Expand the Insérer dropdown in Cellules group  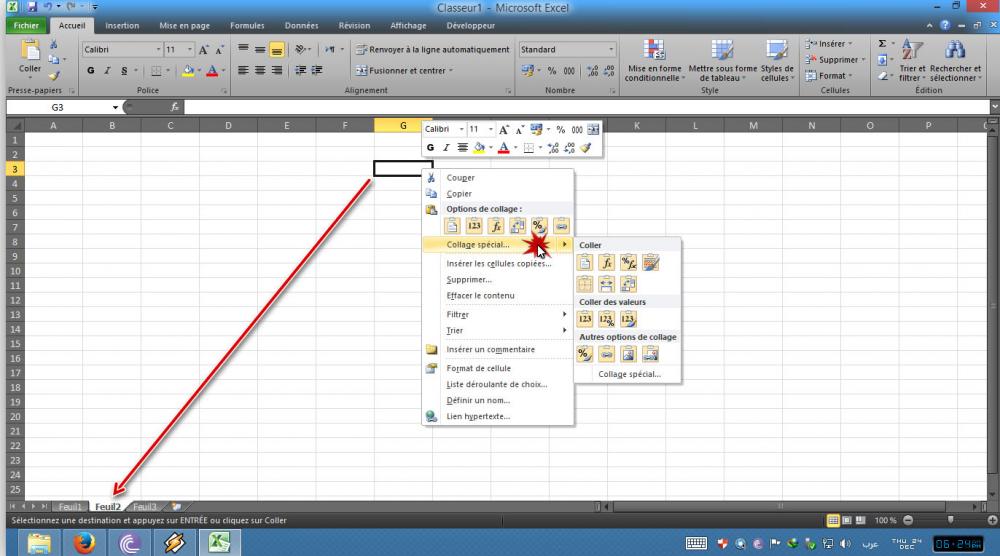click(x=850, y=44)
